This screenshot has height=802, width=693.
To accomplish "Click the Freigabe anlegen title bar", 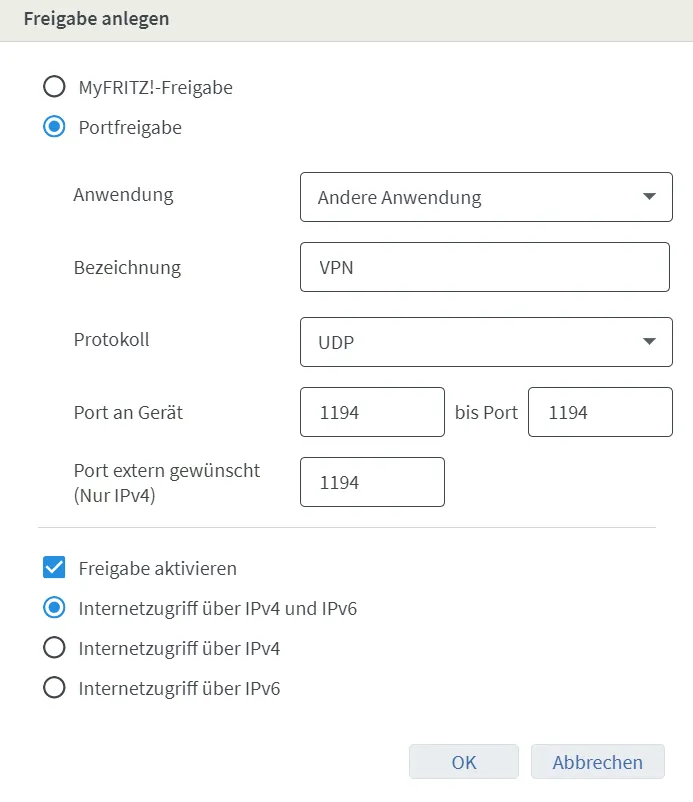I will [x=346, y=20].
